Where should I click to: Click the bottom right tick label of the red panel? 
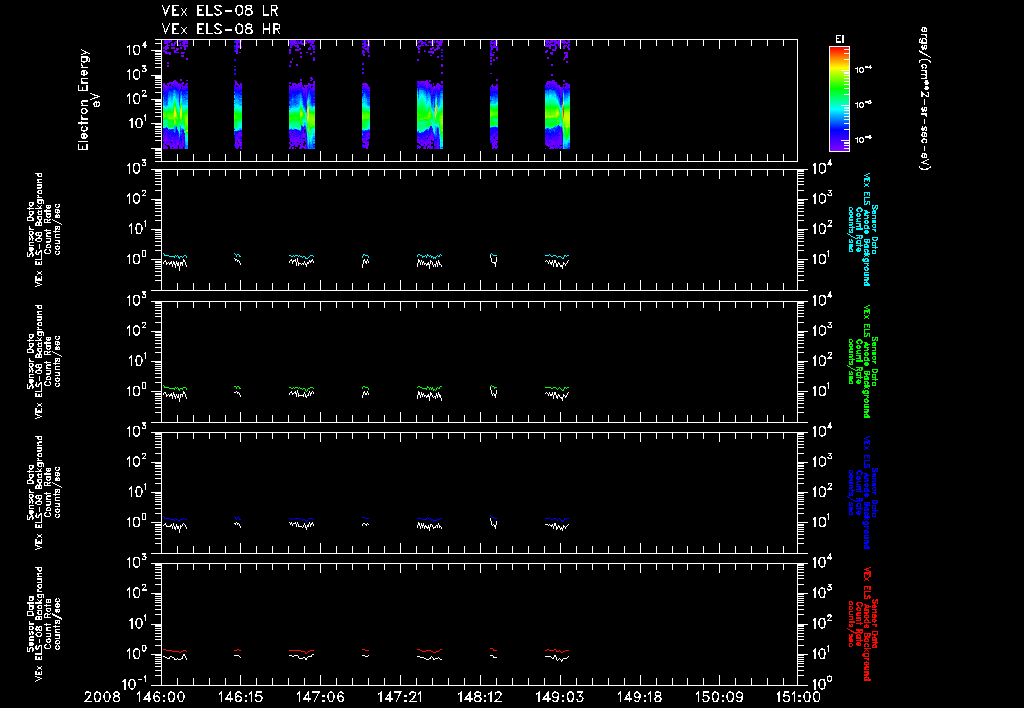pyautogui.click(x=823, y=683)
